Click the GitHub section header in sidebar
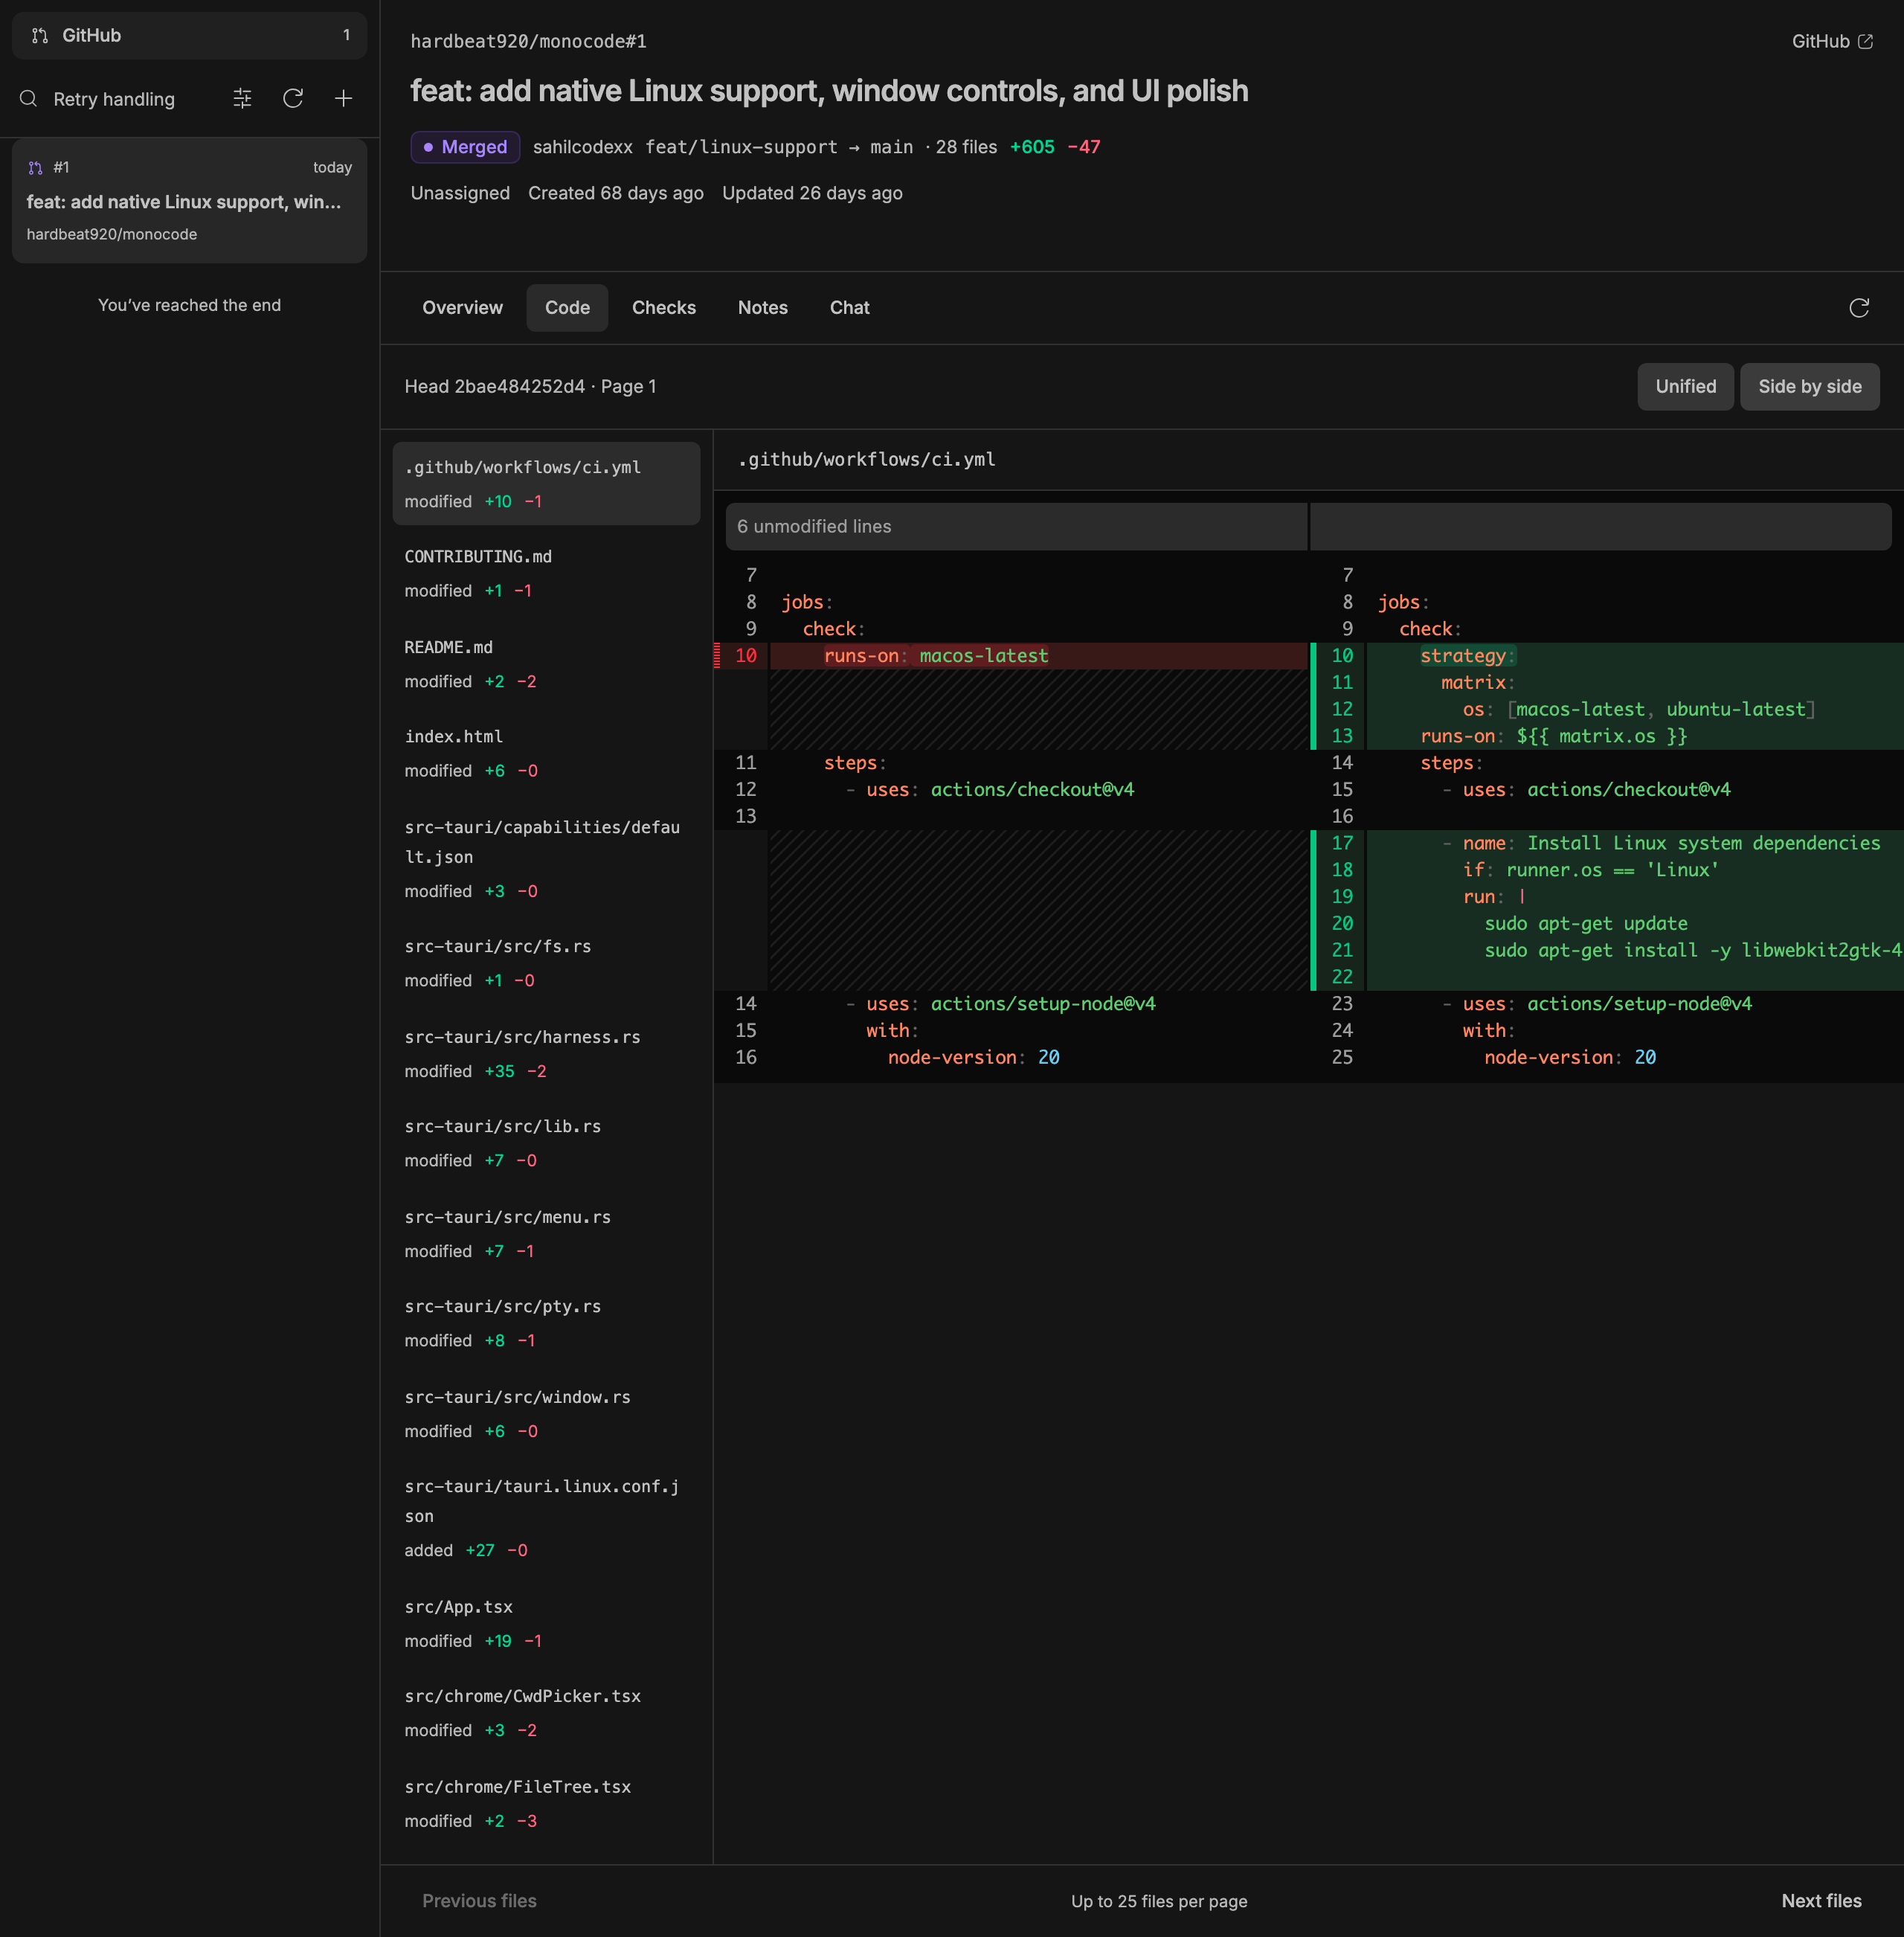The image size is (1904, 1937). [x=189, y=36]
